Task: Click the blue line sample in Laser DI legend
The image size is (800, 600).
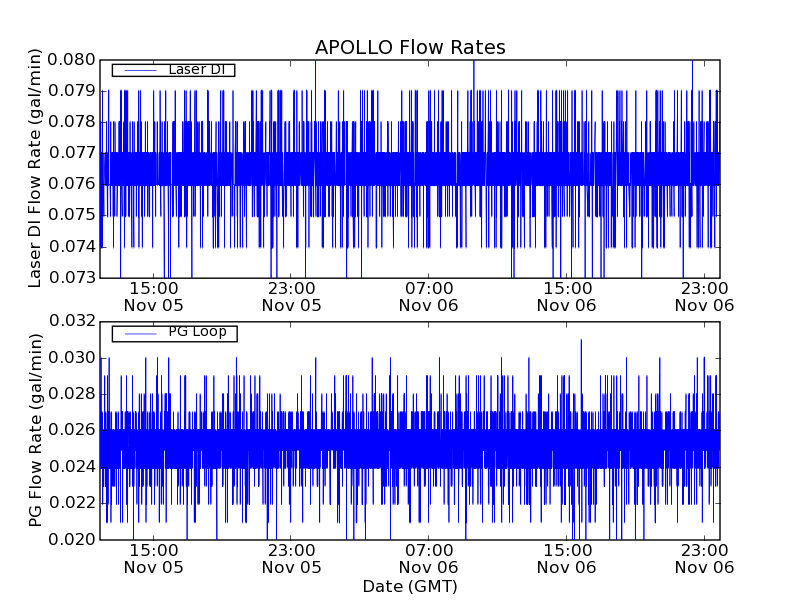Action: pos(137,70)
